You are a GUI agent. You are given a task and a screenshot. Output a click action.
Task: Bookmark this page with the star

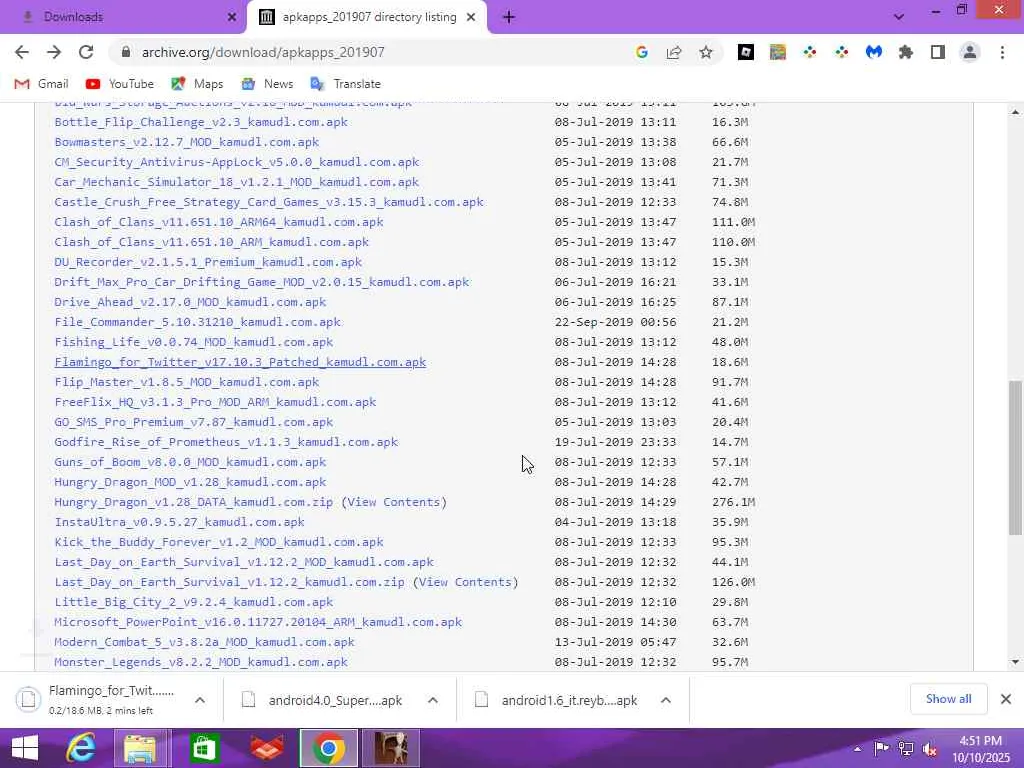(705, 52)
